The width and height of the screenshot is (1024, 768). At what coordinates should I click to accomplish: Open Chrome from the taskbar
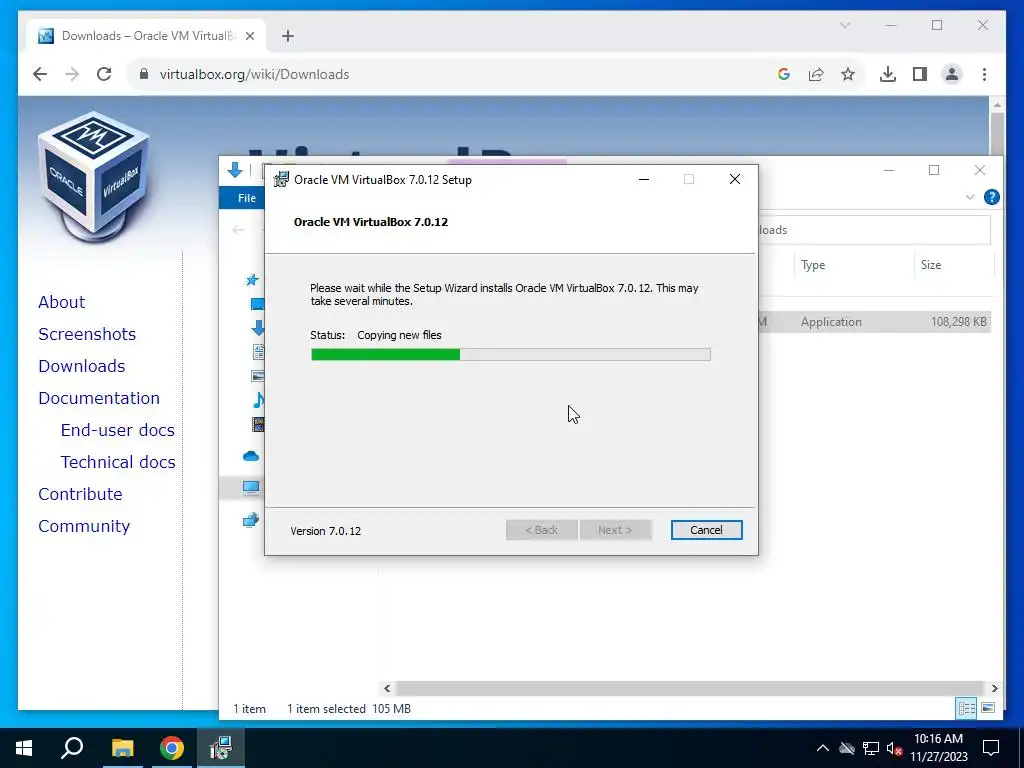[x=172, y=748]
